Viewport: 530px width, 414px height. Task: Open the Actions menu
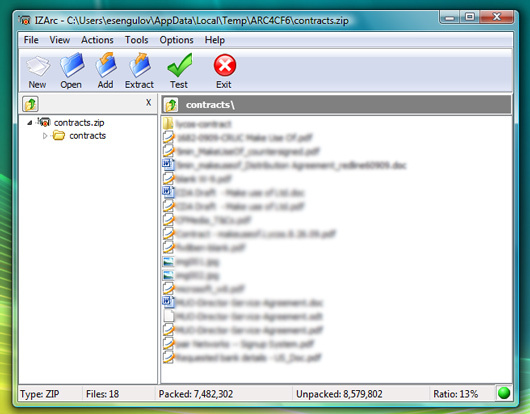click(97, 40)
